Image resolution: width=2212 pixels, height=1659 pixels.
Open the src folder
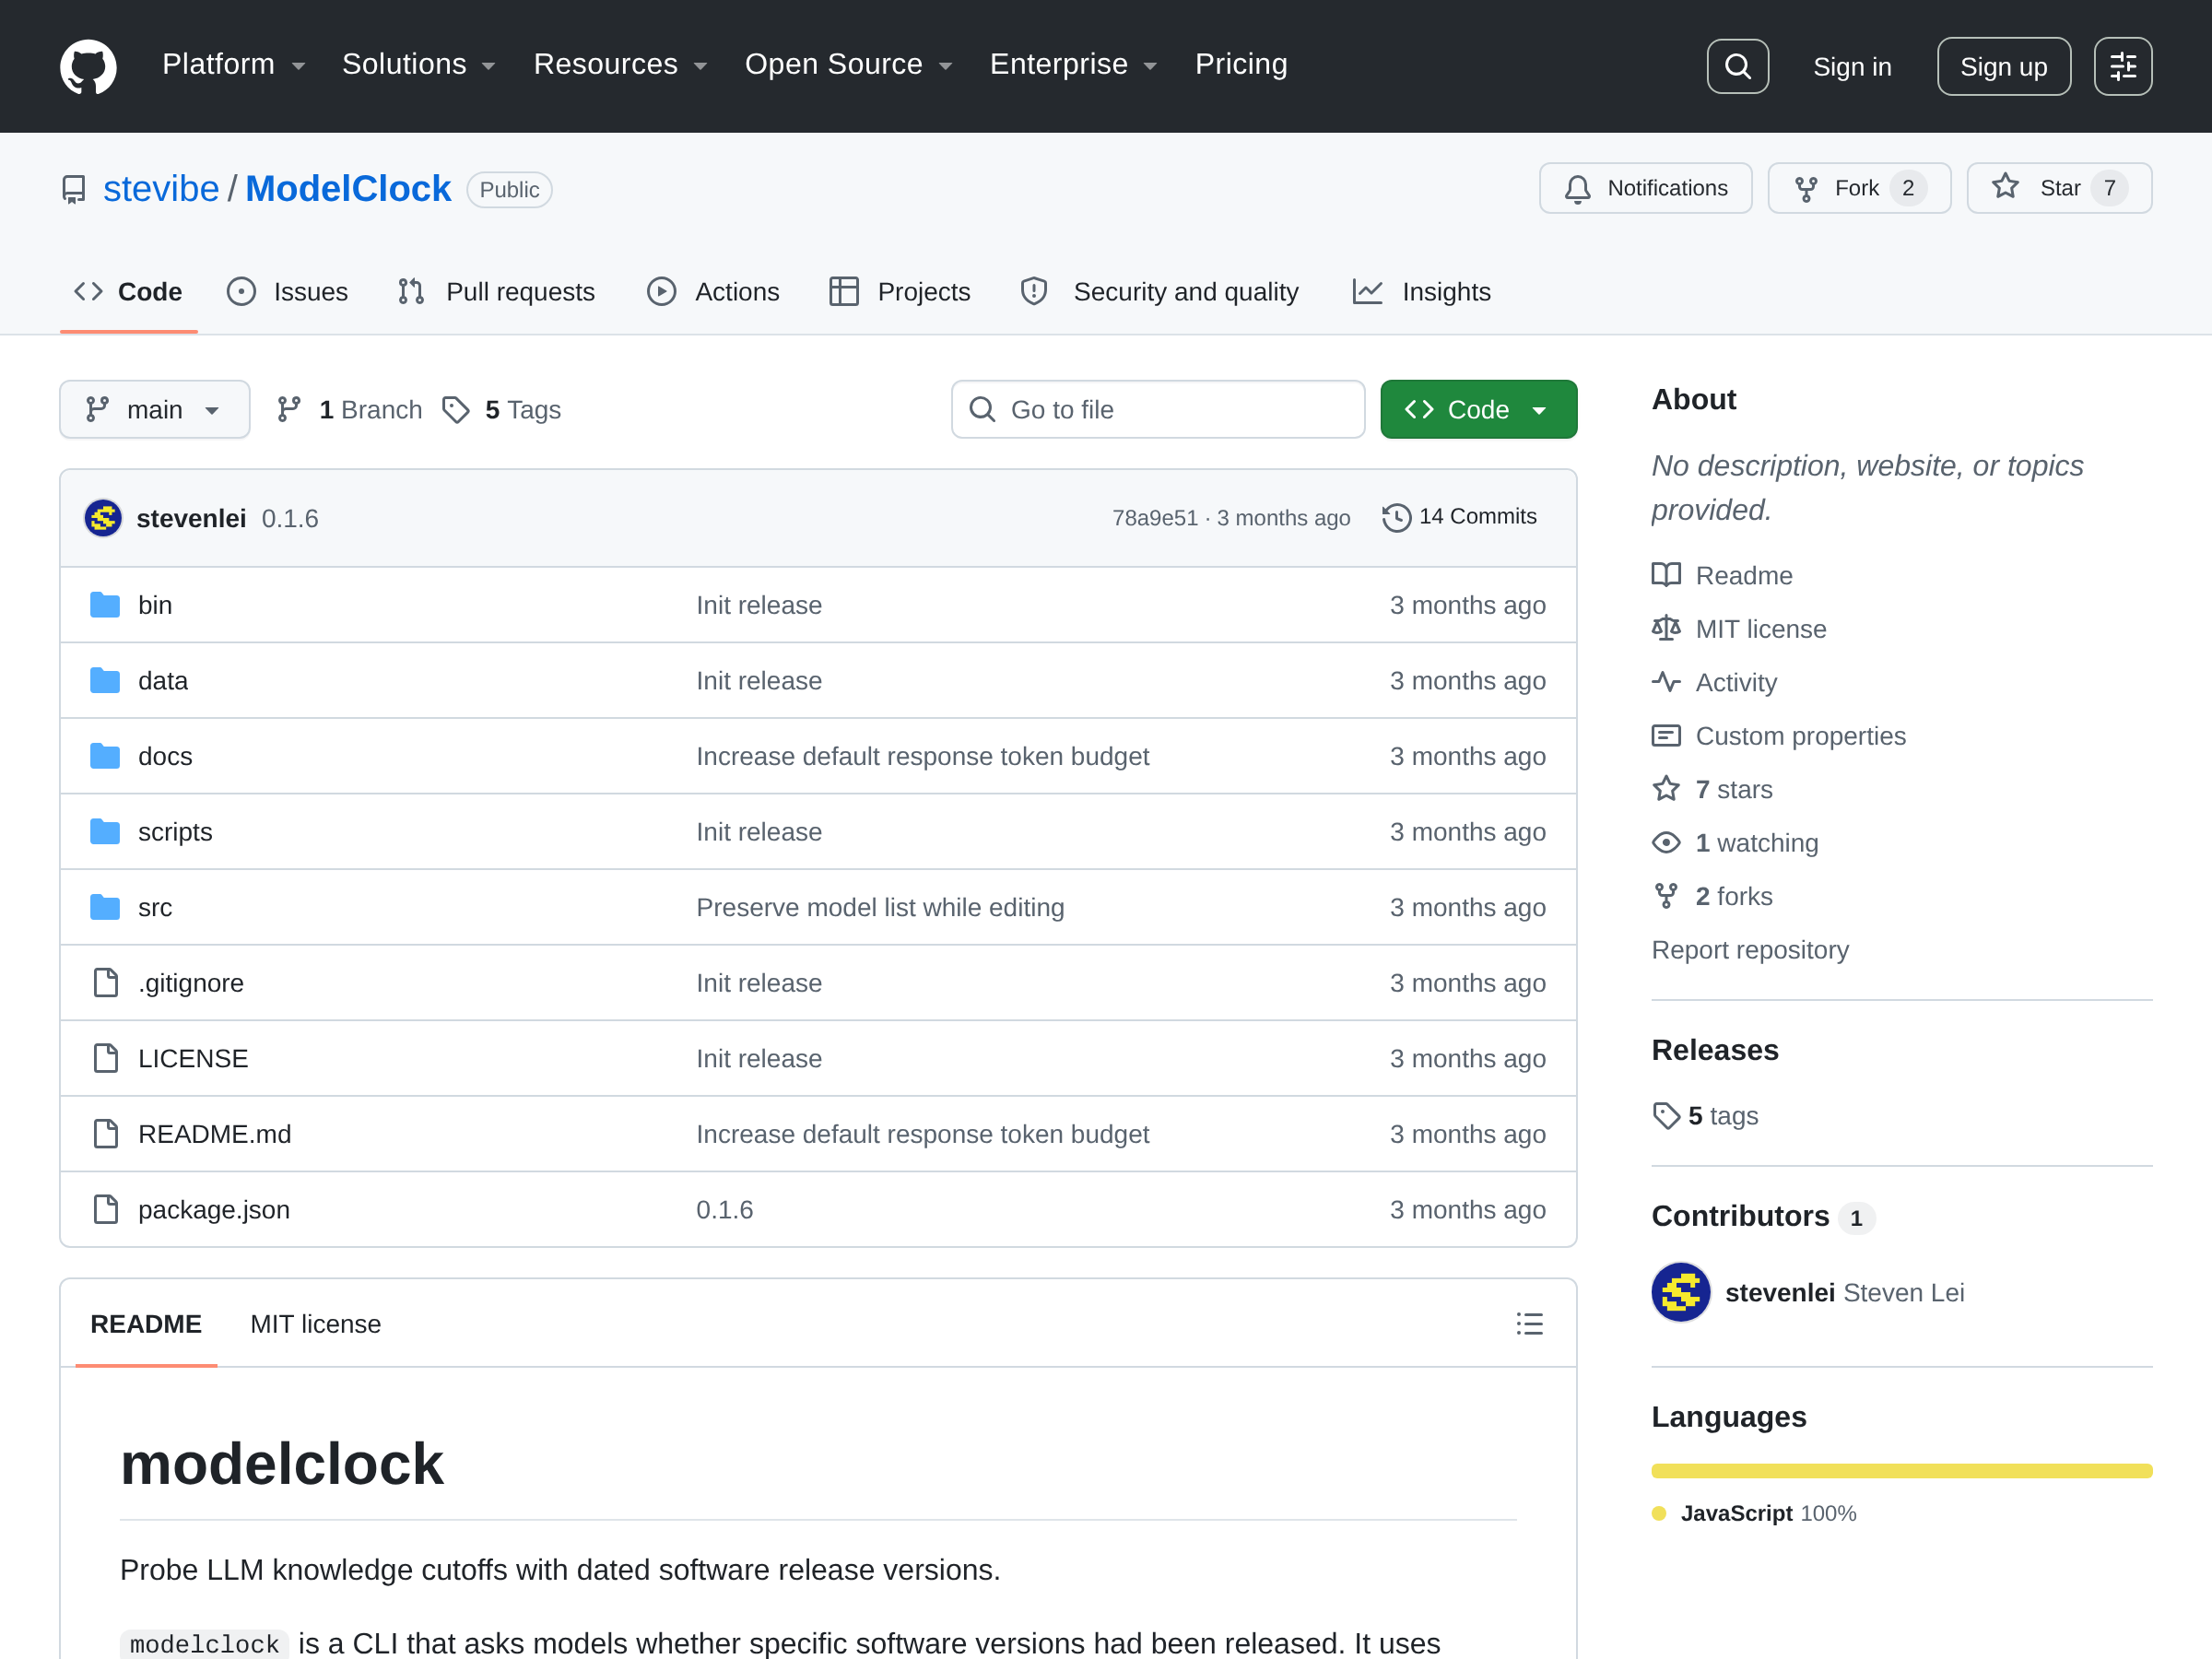(155, 908)
